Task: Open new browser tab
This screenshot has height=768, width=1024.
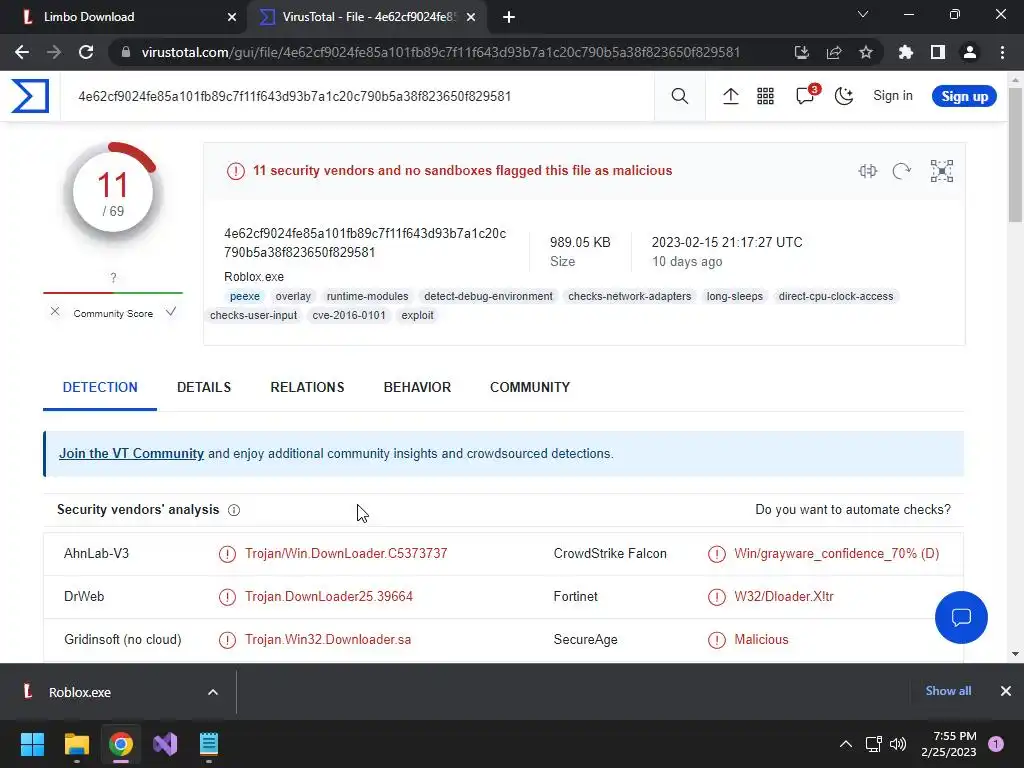Action: (x=509, y=17)
